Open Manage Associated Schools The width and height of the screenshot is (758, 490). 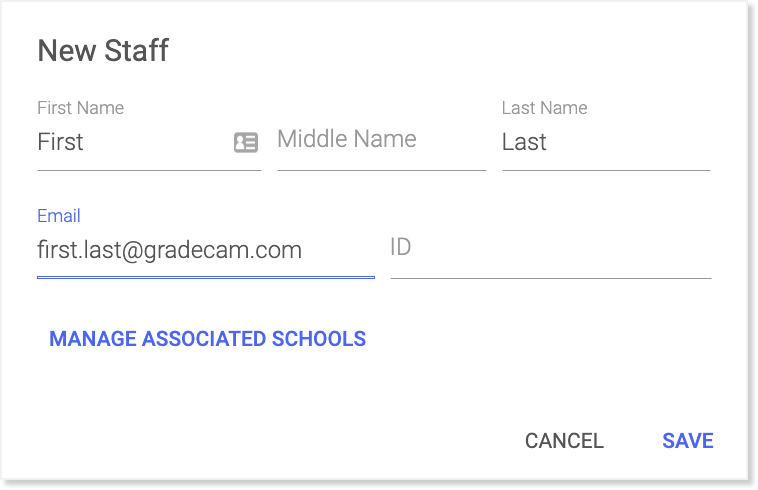pyautogui.click(x=207, y=339)
